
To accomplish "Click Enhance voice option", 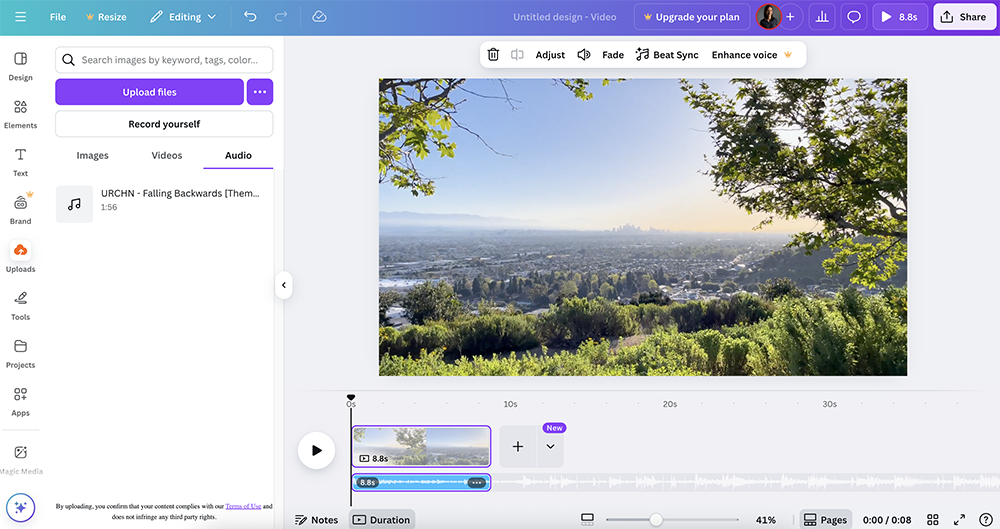I will coord(751,55).
